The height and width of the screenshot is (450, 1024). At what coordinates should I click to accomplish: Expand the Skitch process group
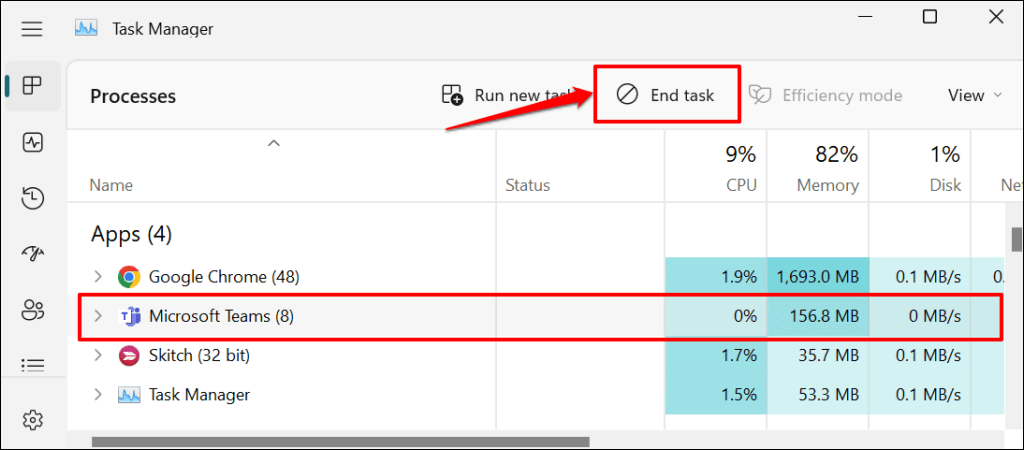(97, 355)
